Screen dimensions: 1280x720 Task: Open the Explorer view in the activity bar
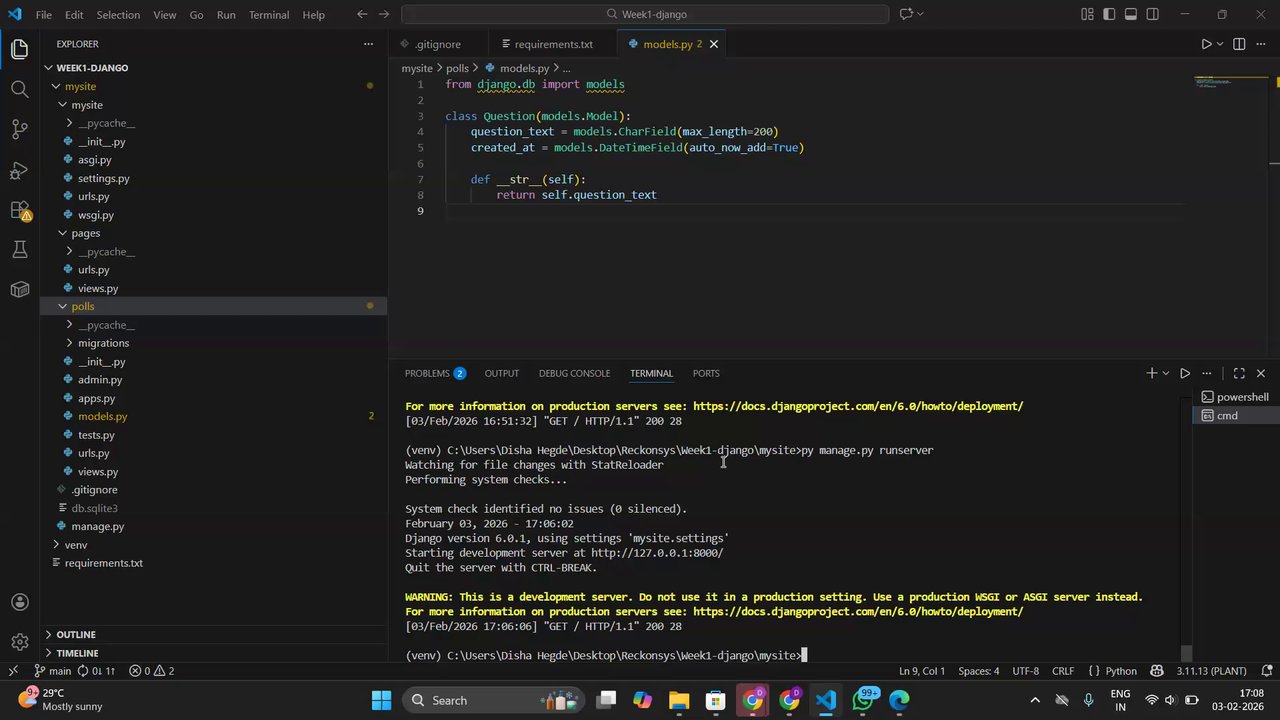tap(19, 49)
